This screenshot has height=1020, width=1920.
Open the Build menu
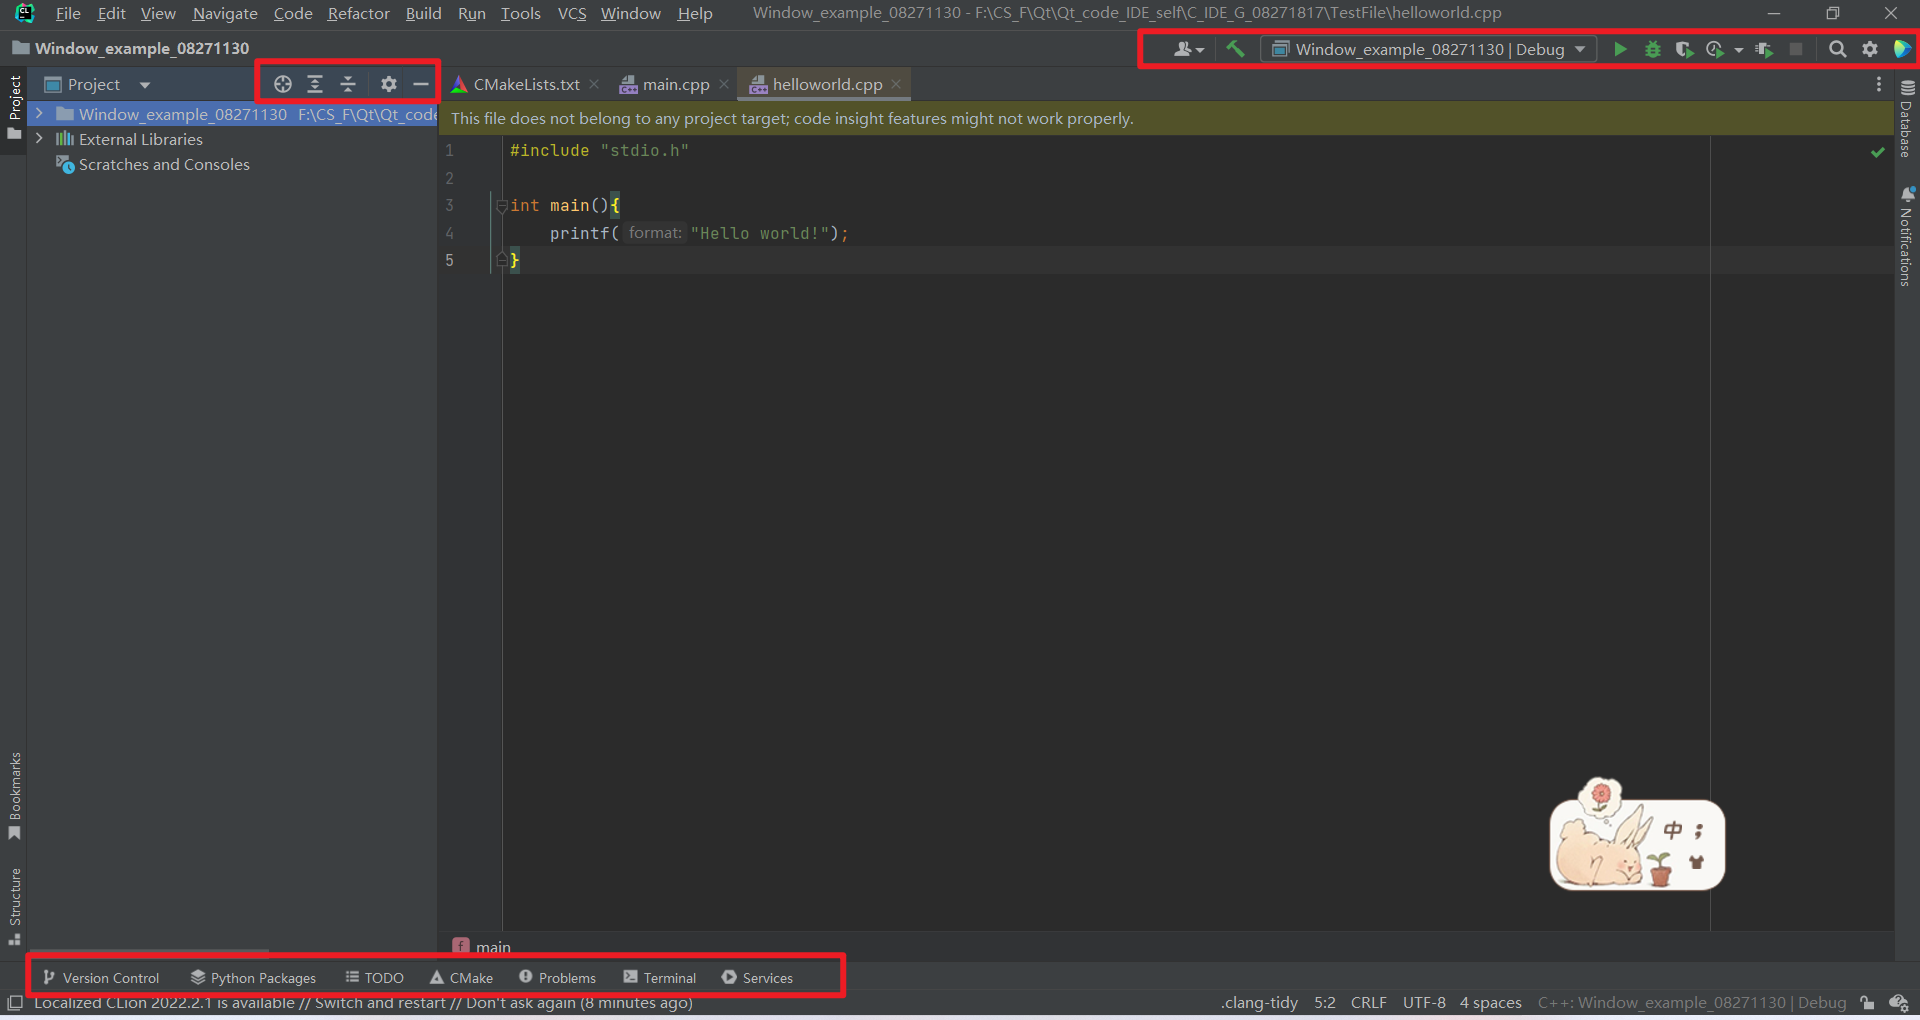pos(423,13)
